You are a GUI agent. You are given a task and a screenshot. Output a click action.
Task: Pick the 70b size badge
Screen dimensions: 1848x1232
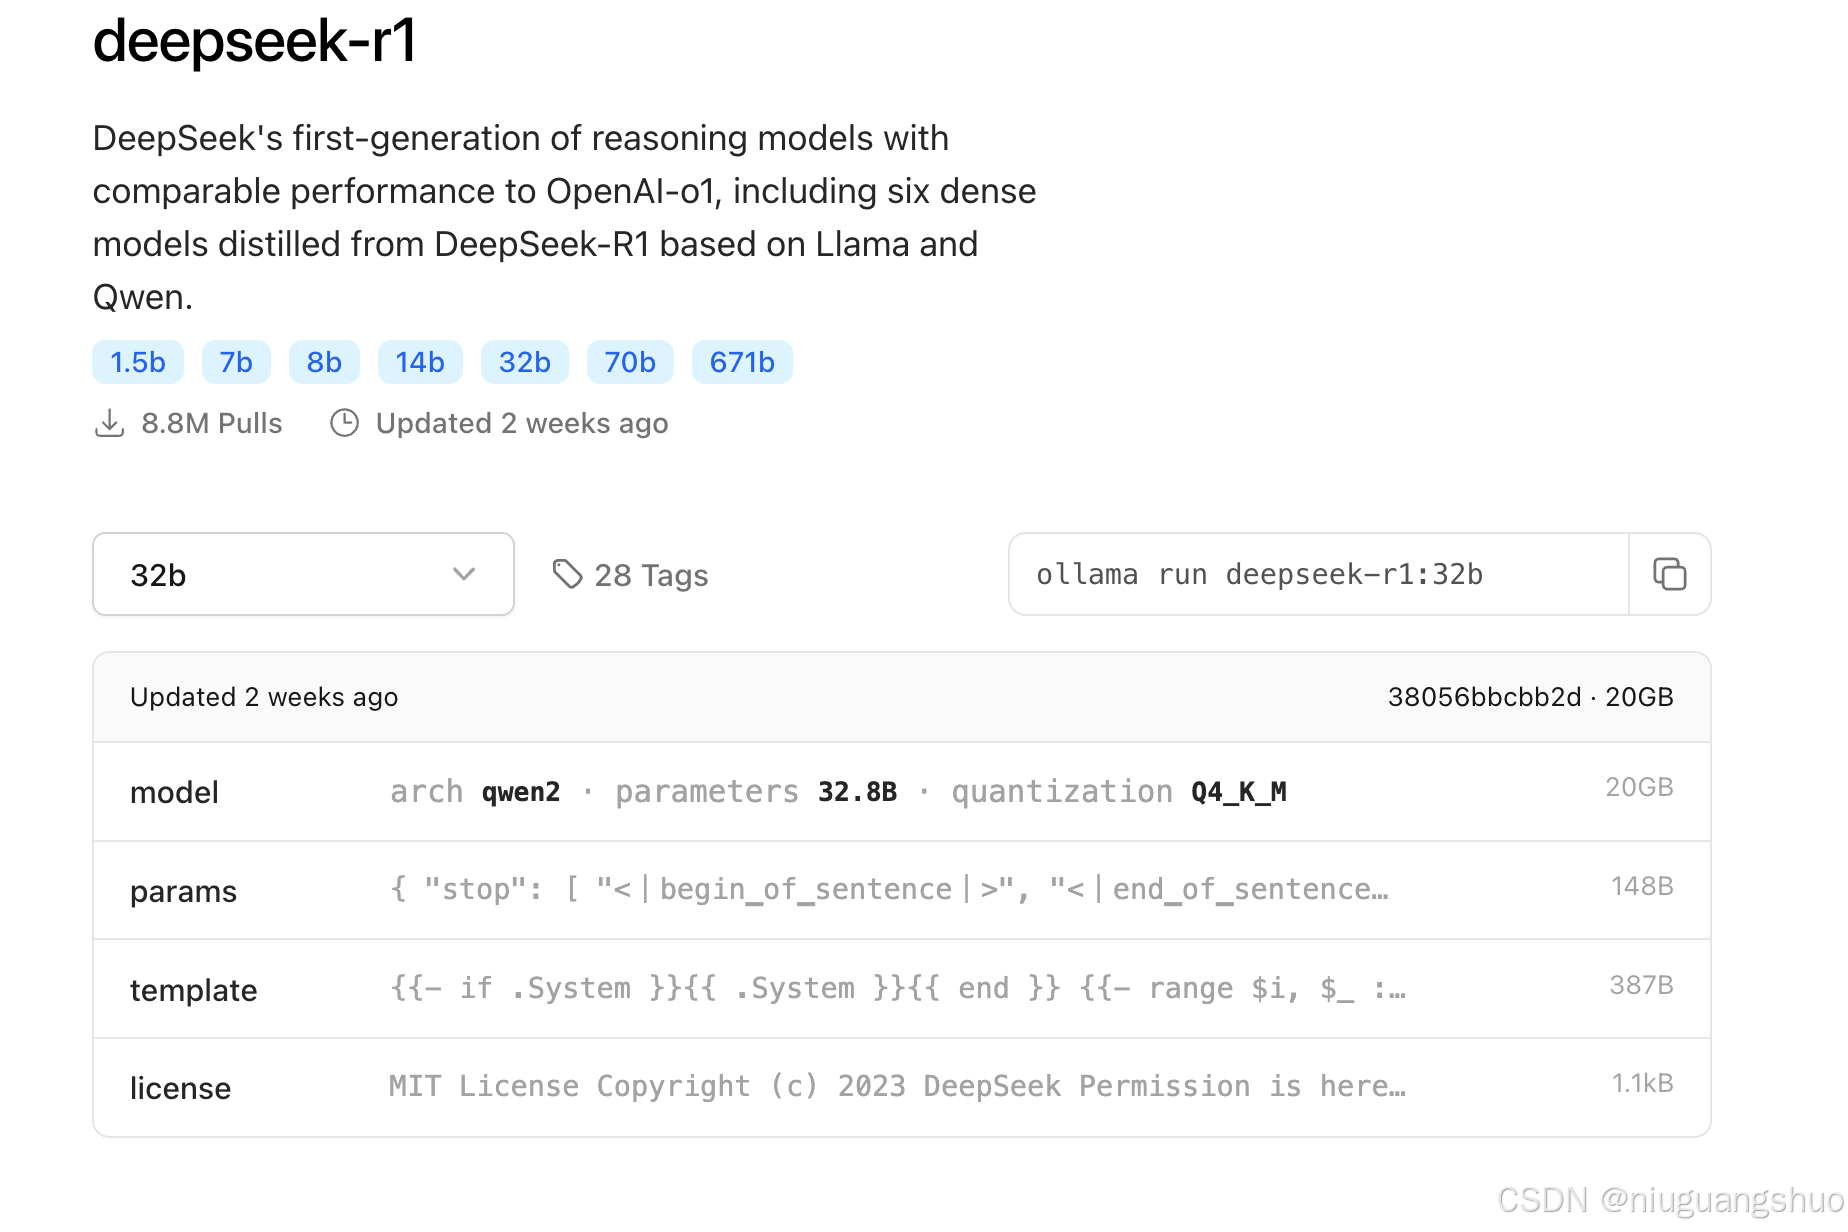pyautogui.click(x=630, y=362)
